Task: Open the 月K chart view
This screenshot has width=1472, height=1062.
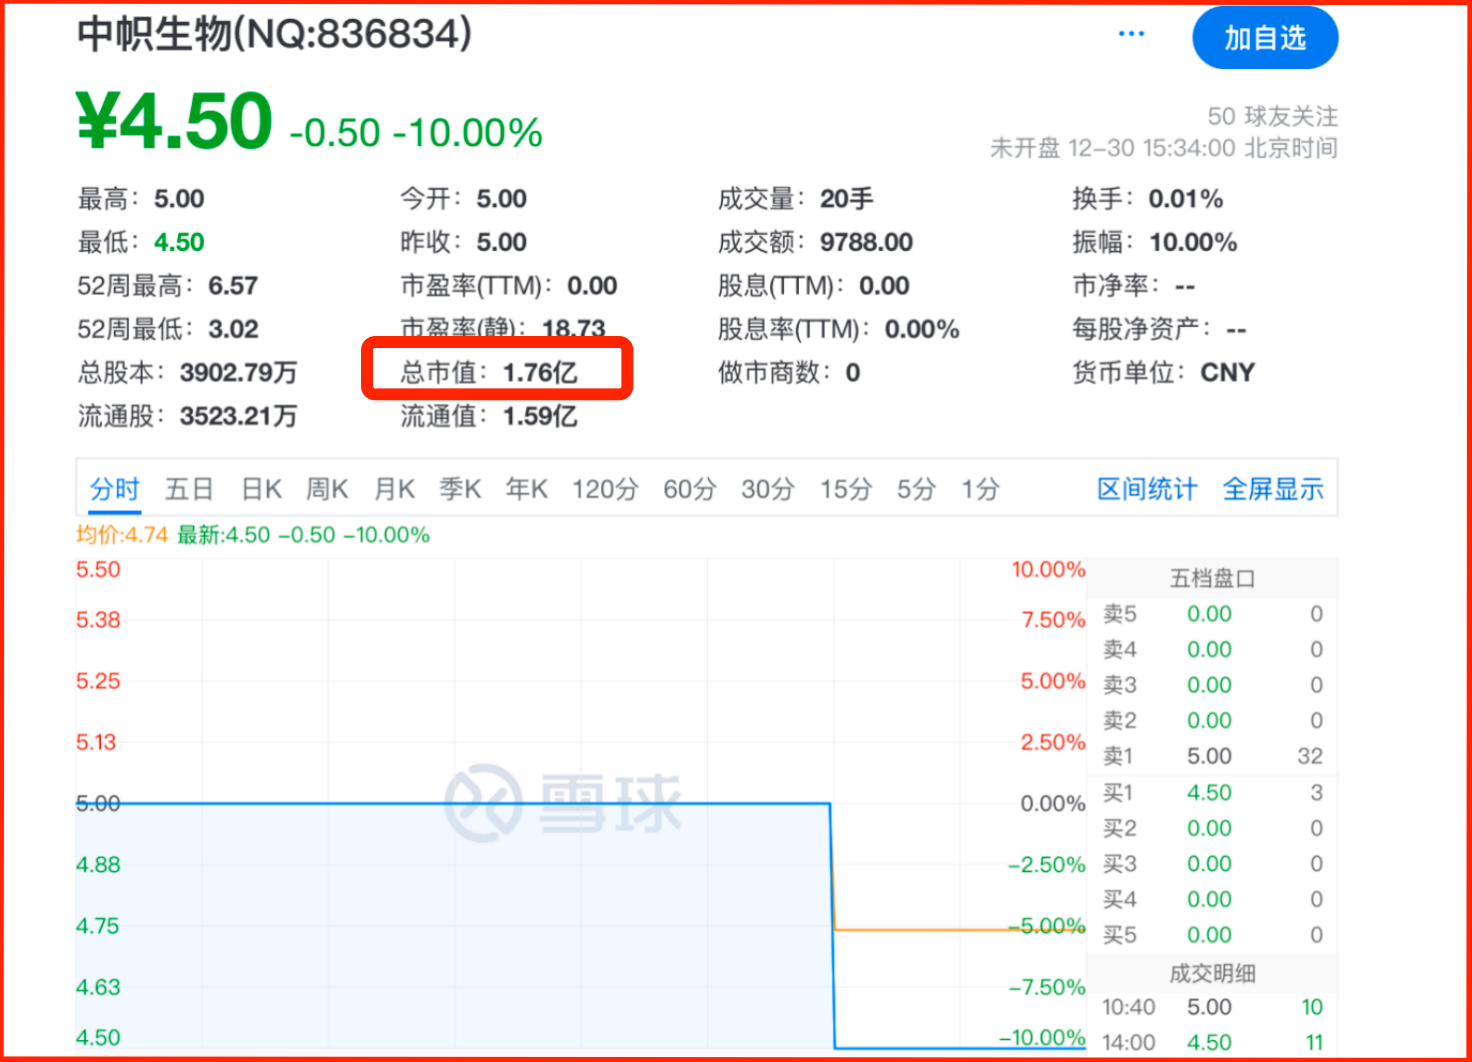Action: pos(394,489)
